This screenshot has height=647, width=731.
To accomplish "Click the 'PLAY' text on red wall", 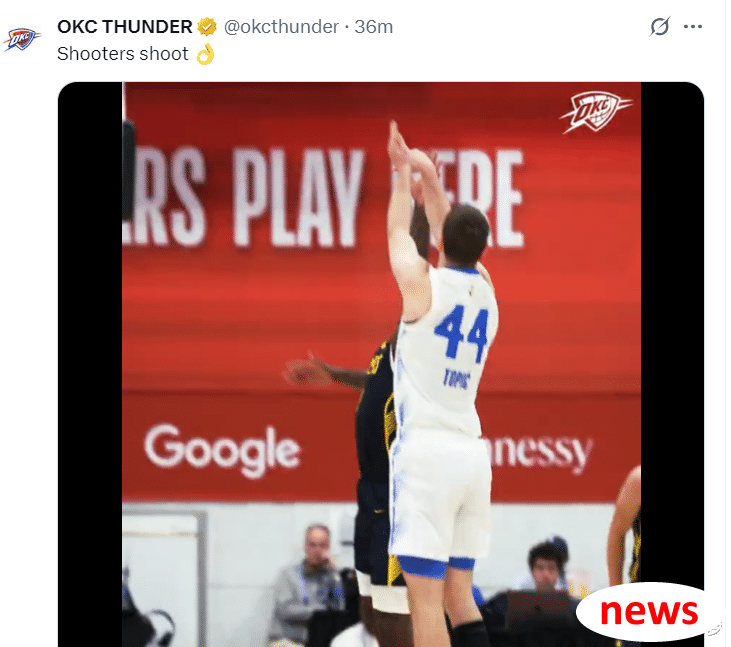I will [299, 198].
